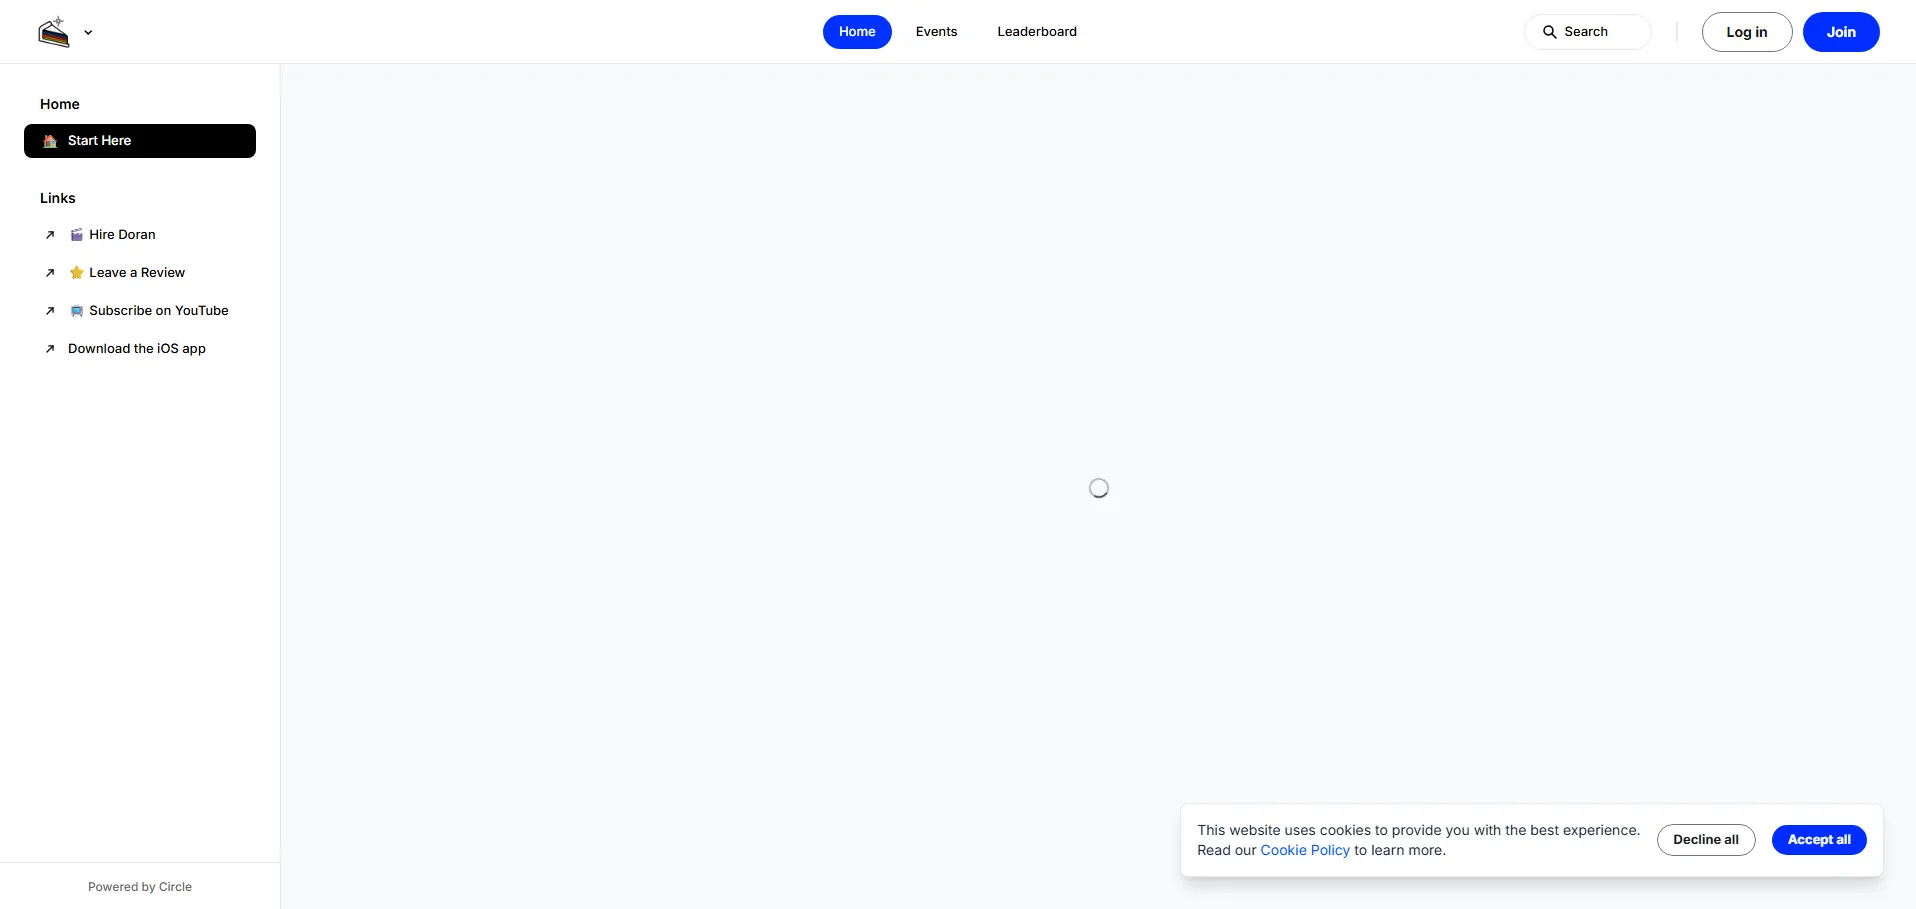This screenshot has height=909, width=1916.
Task: Open the Leaderboard tab
Action: [x=1036, y=32]
